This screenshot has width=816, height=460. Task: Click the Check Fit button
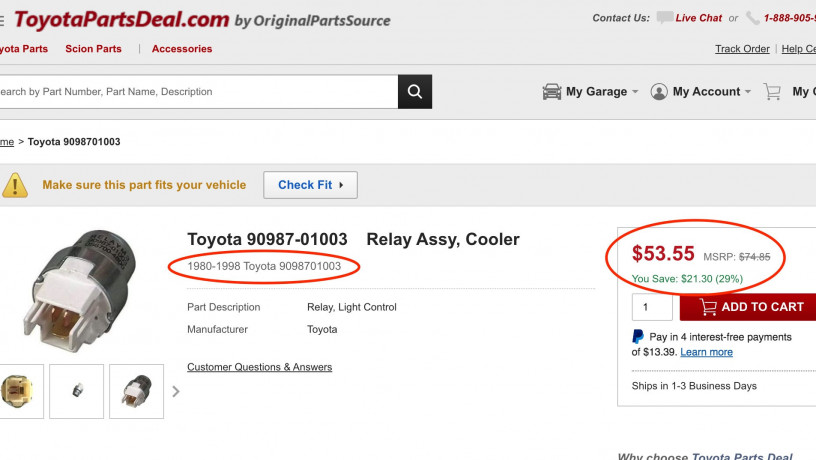310,185
